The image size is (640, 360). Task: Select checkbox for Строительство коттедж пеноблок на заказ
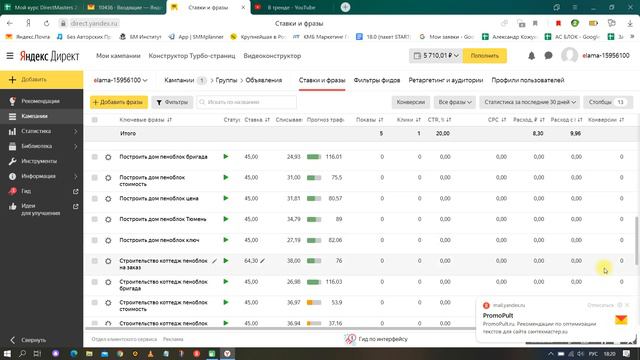(x=95, y=261)
